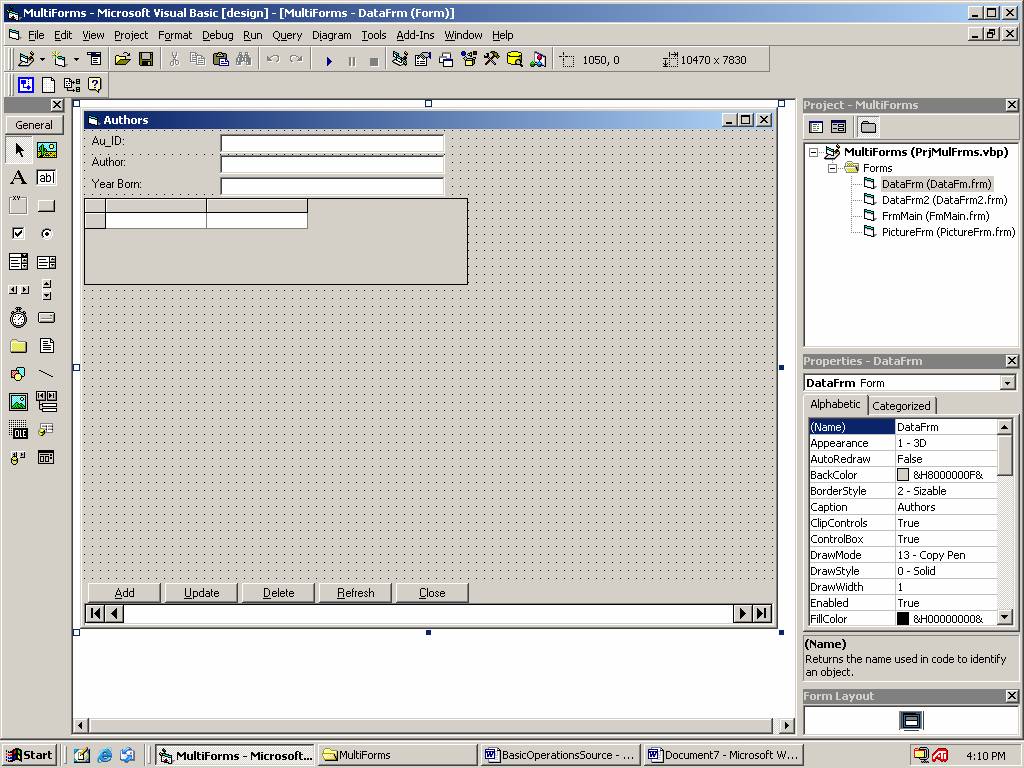Collapse the MultiForms project tree node

point(814,152)
